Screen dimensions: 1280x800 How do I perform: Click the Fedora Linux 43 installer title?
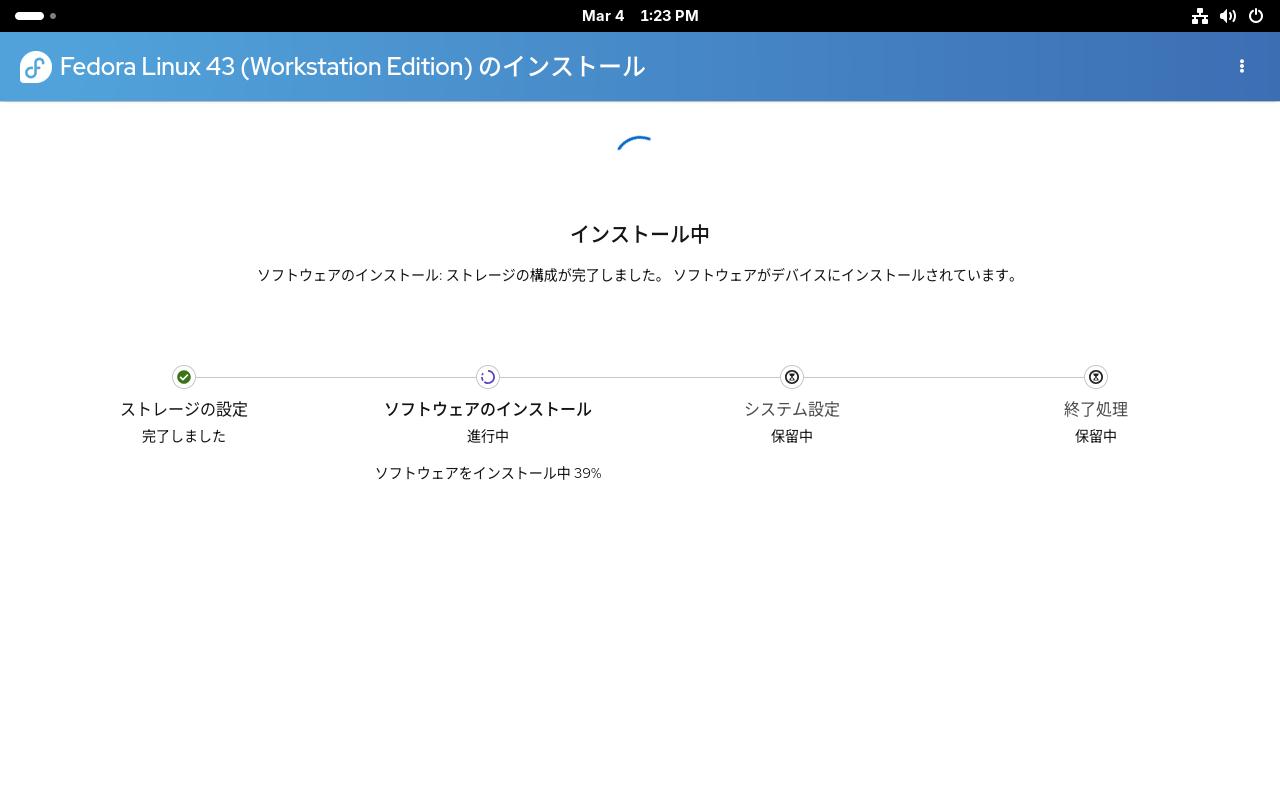pos(352,67)
